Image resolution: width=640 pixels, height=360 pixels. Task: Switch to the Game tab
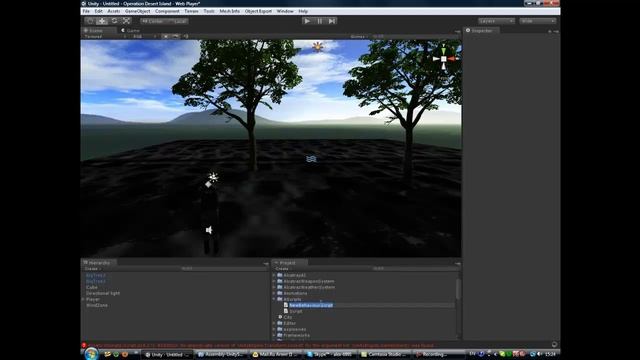click(x=131, y=31)
